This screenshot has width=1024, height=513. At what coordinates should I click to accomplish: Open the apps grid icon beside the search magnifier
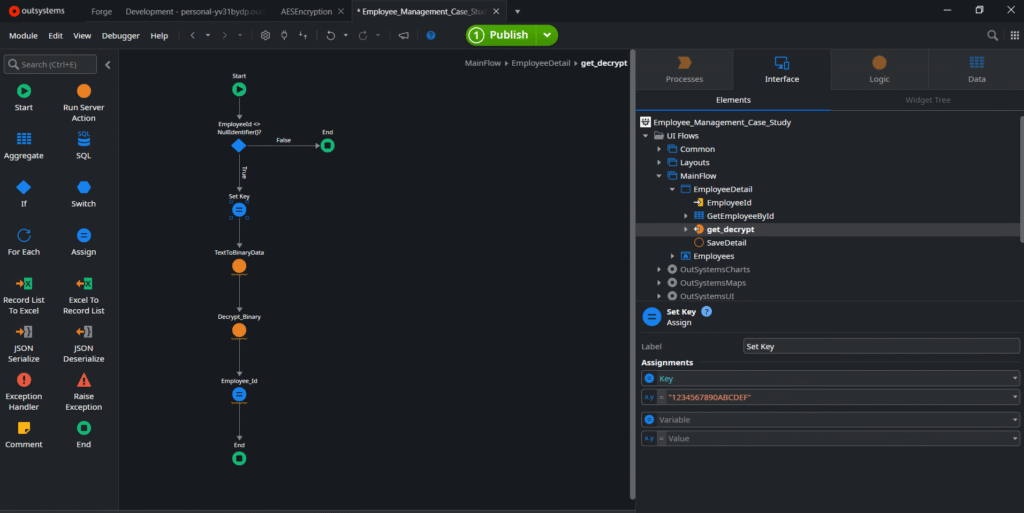coord(1014,35)
